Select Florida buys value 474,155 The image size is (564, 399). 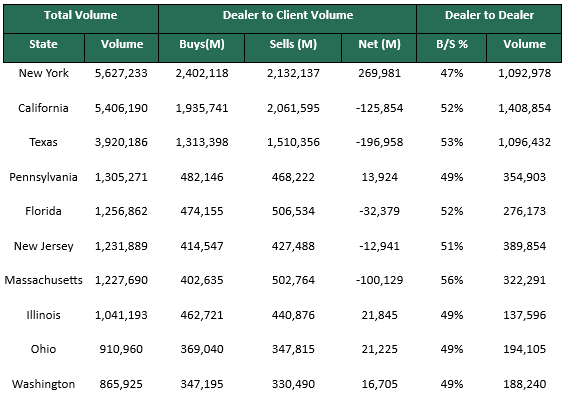tap(202, 211)
